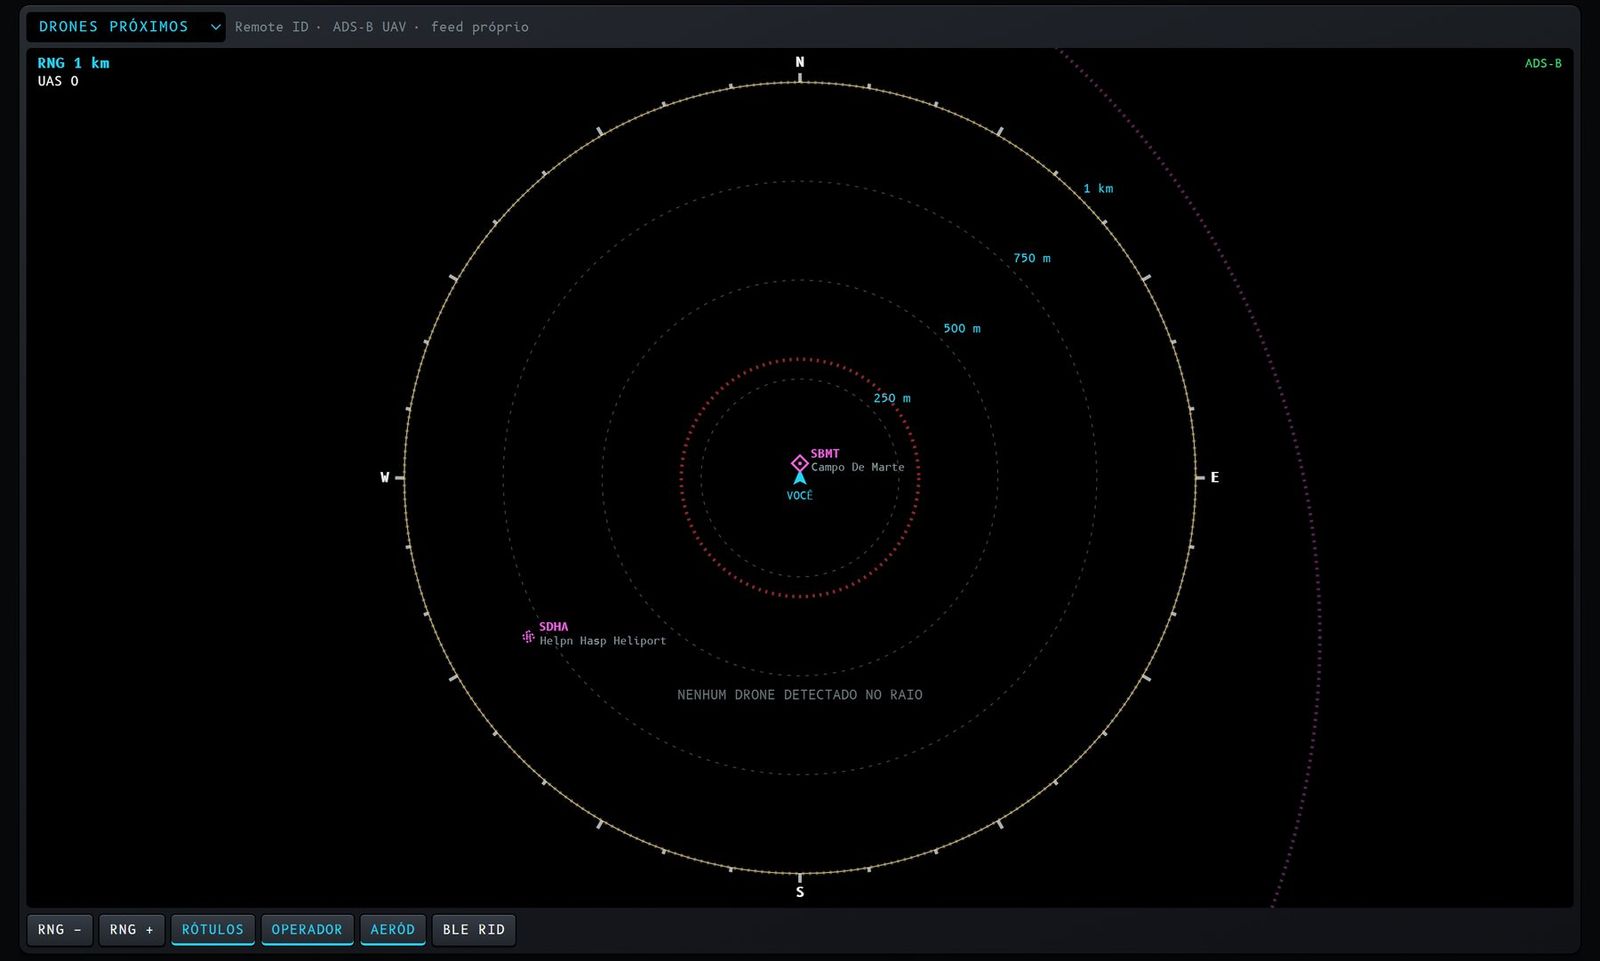This screenshot has height=961, width=1600.
Task: Click the RNG 1 km readout
Action: (x=74, y=63)
